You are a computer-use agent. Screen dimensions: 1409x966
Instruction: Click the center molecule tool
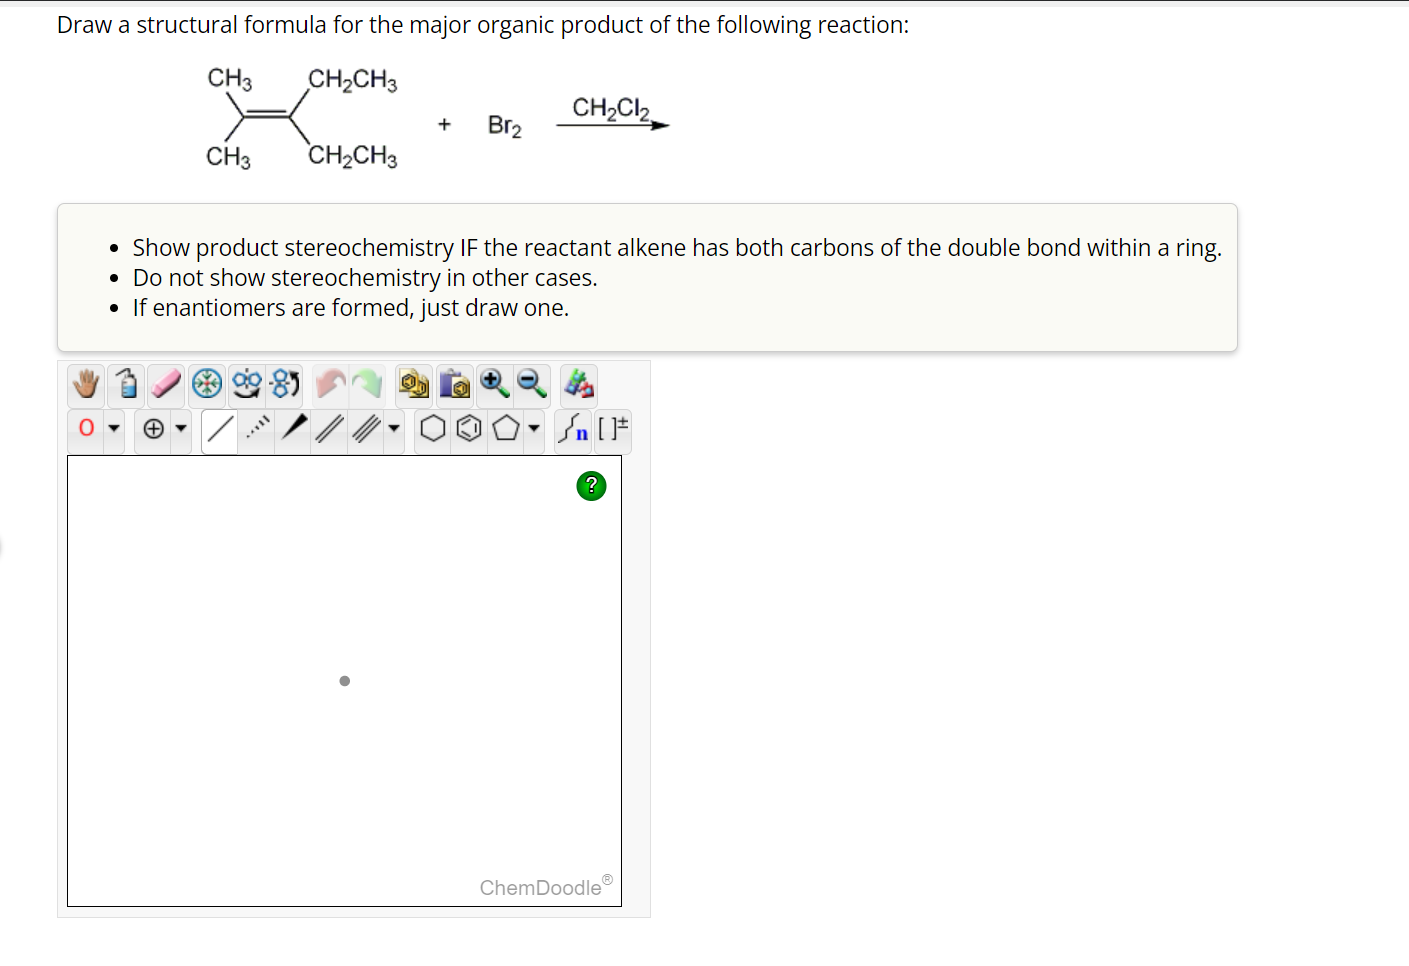click(x=207, y=383)
